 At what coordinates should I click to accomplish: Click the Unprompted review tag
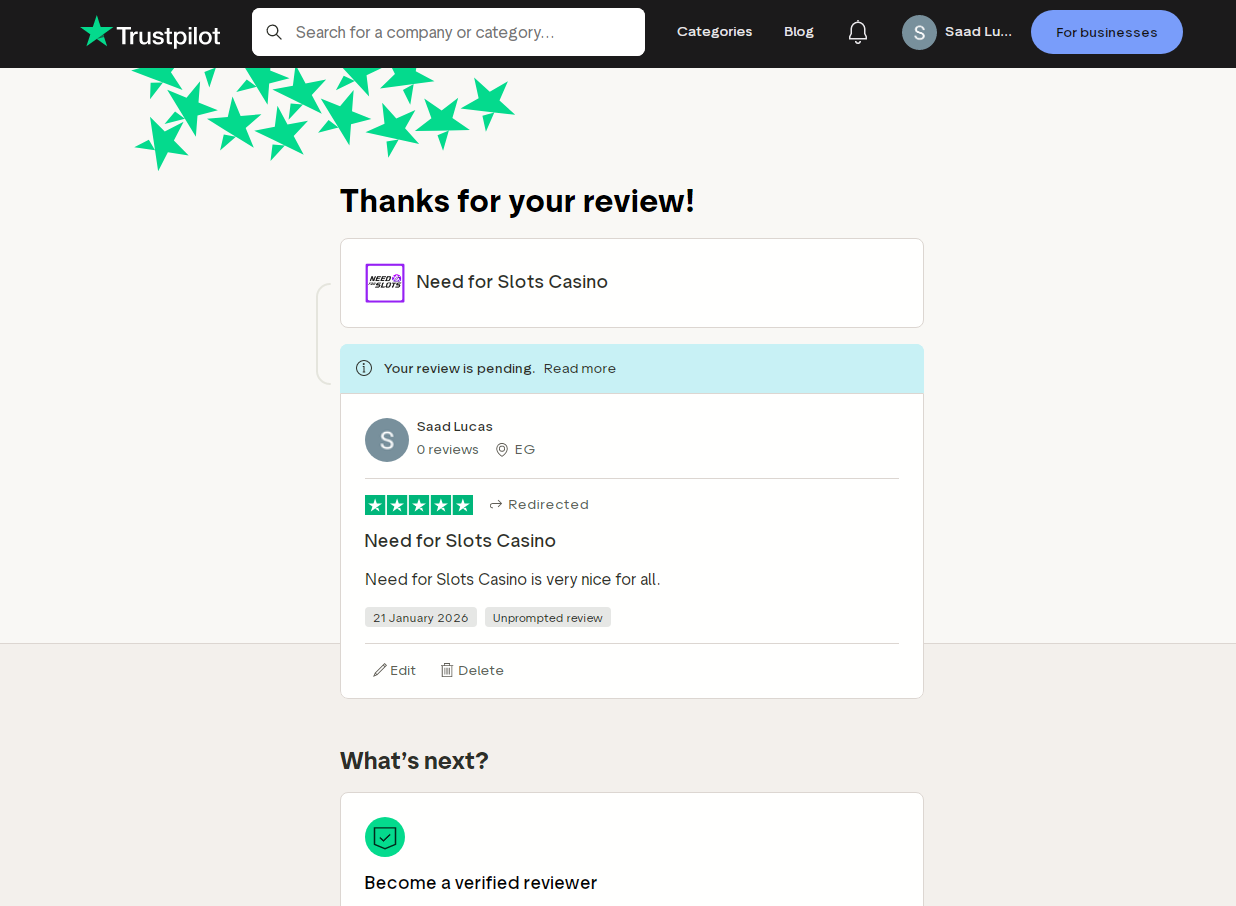pyautogui.click(x=548, y=617)
